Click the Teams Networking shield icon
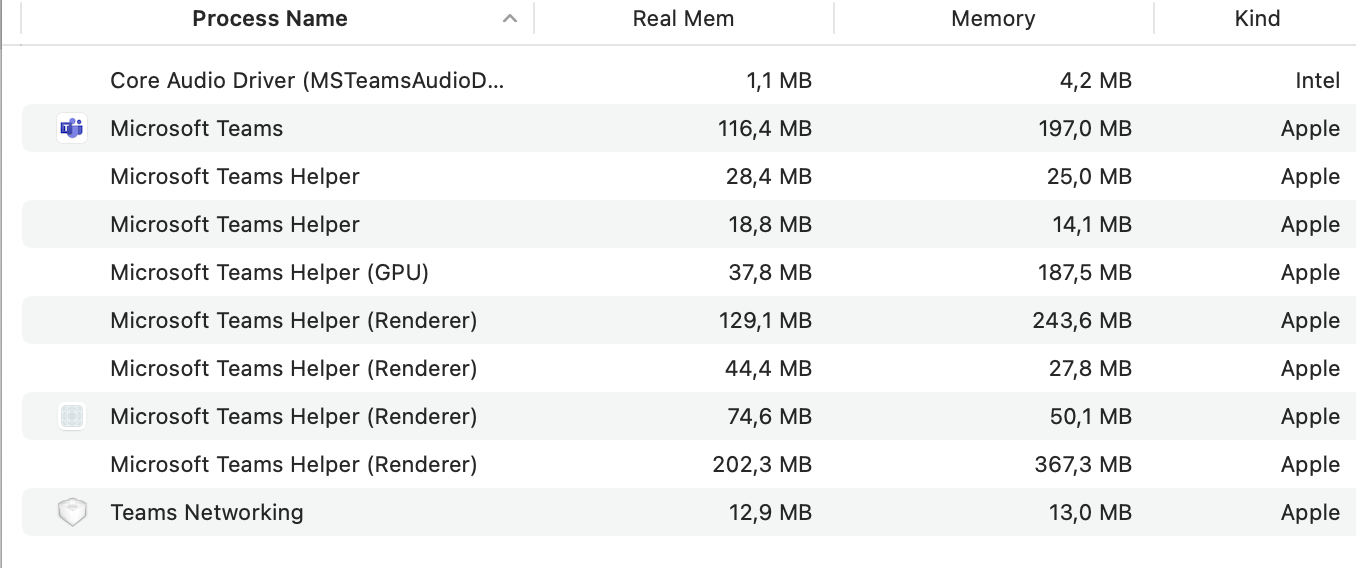This screenshot has height=568, width=1356. coord(72,513)
